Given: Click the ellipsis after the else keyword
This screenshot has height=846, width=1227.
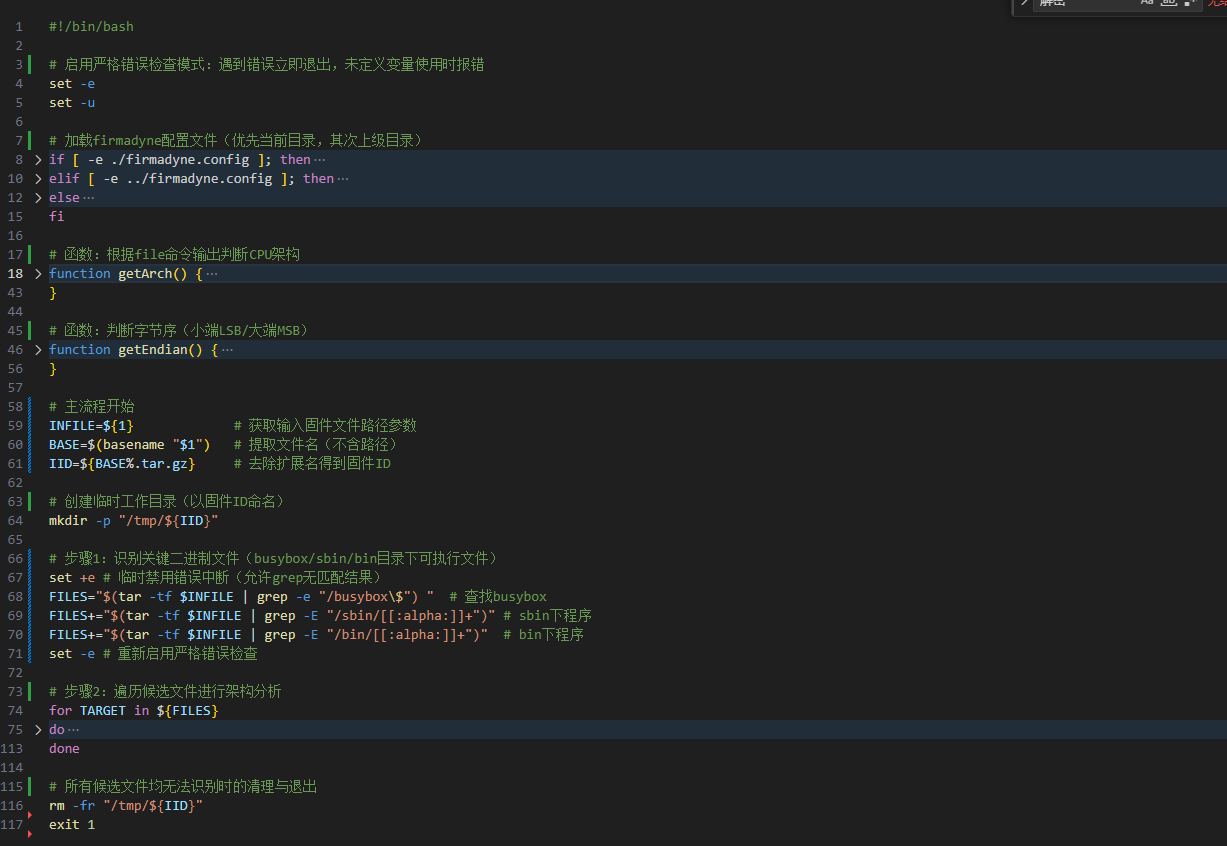Looking at the screenshot, I should tap(89, 198).
